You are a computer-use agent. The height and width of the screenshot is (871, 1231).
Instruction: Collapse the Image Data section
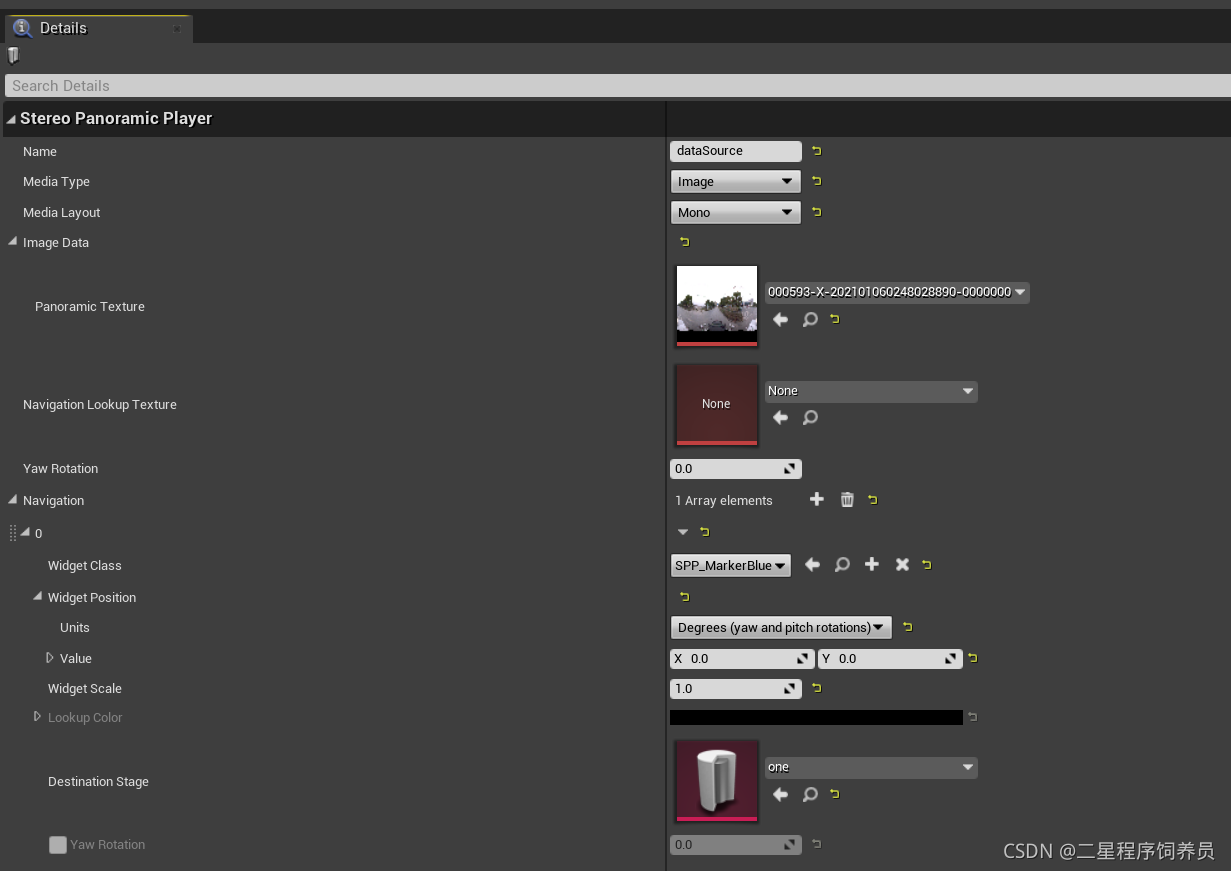[x=13, y=241]
